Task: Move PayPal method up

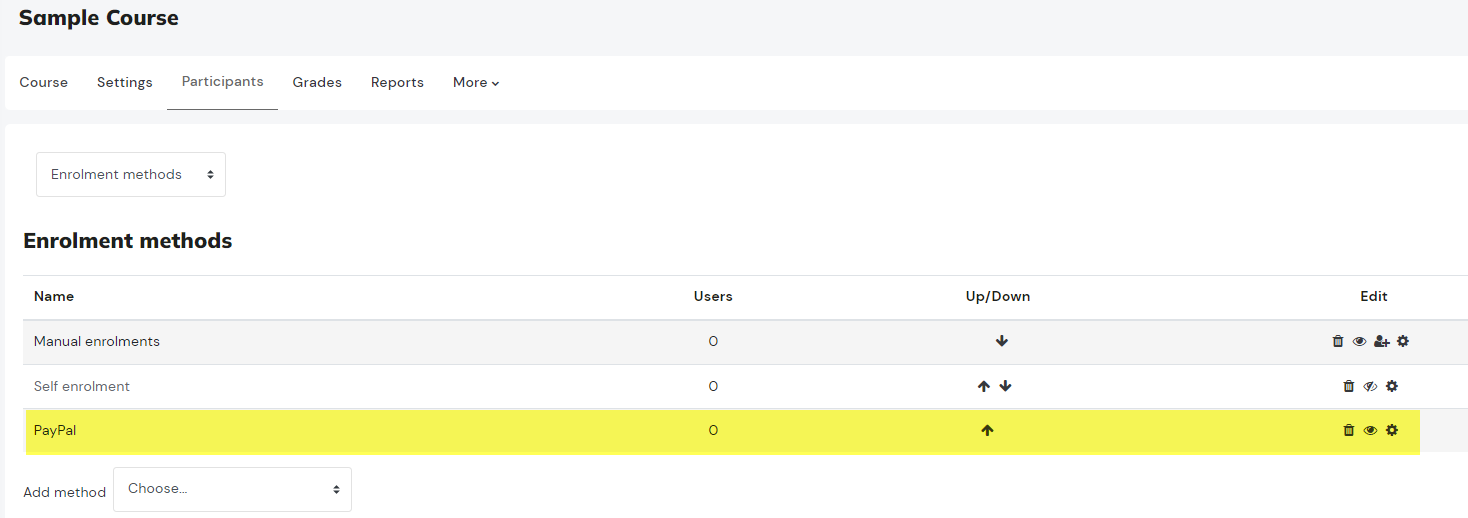Action: [x=988, y=430]
